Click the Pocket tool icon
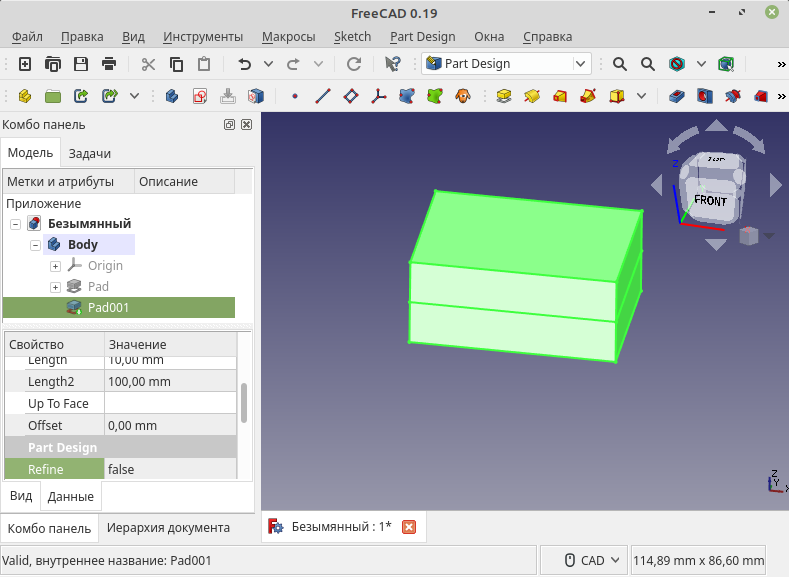 click(677, 96)
